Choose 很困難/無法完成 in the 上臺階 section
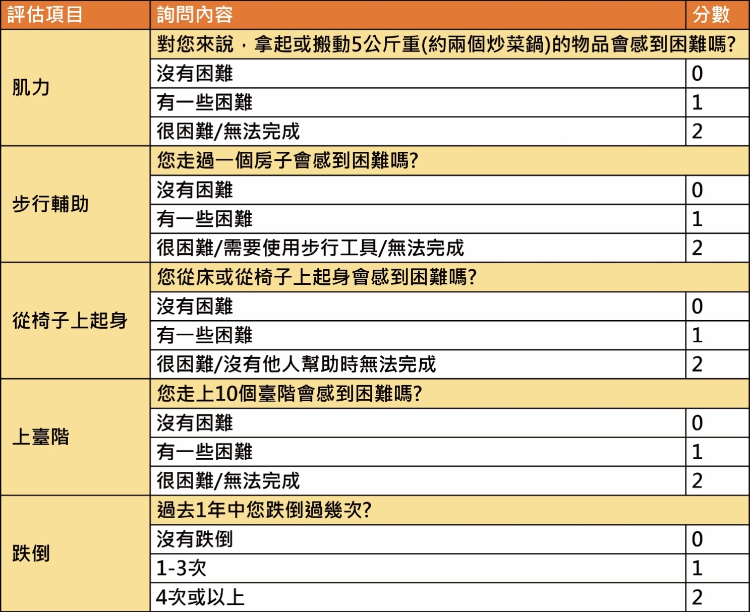Image resolution: width=750 pixels, height=612 pixels. (x=418, y=481)
